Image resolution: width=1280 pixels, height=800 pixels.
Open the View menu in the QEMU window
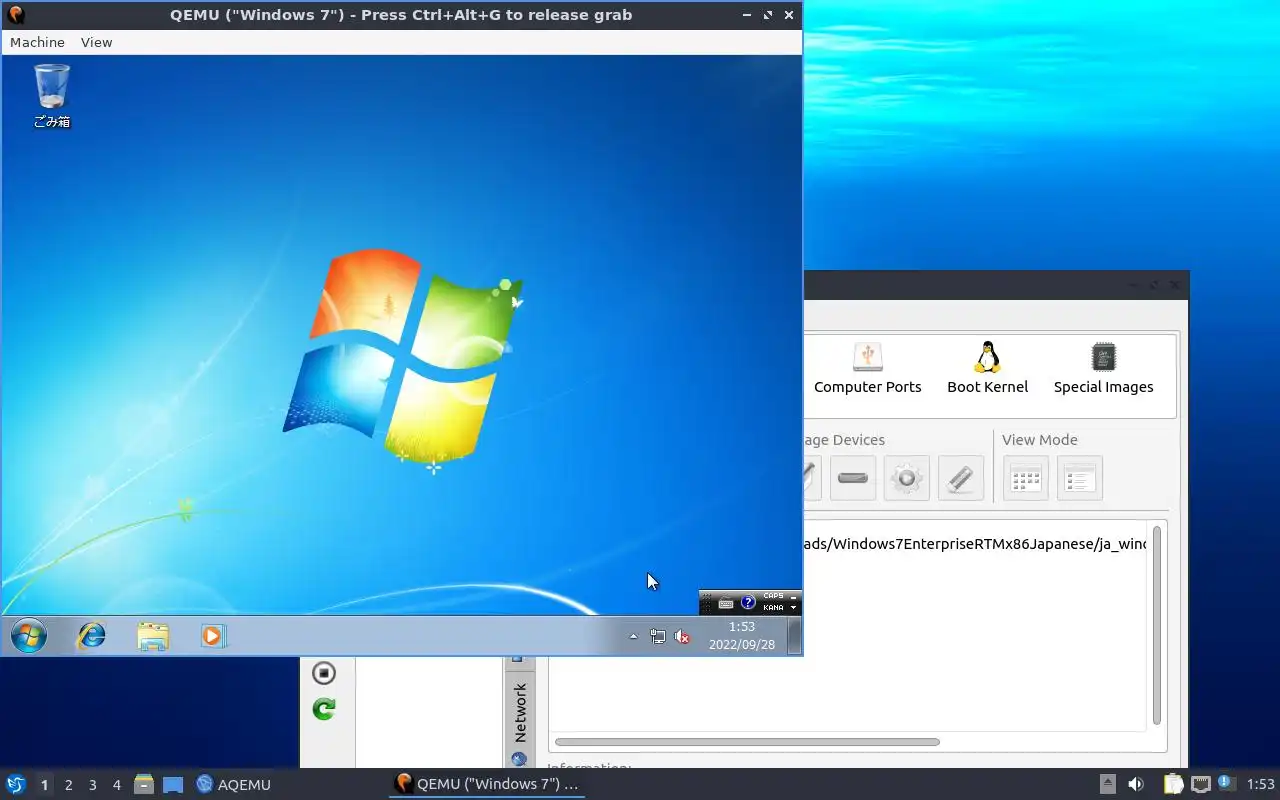(x=96, y=42)
